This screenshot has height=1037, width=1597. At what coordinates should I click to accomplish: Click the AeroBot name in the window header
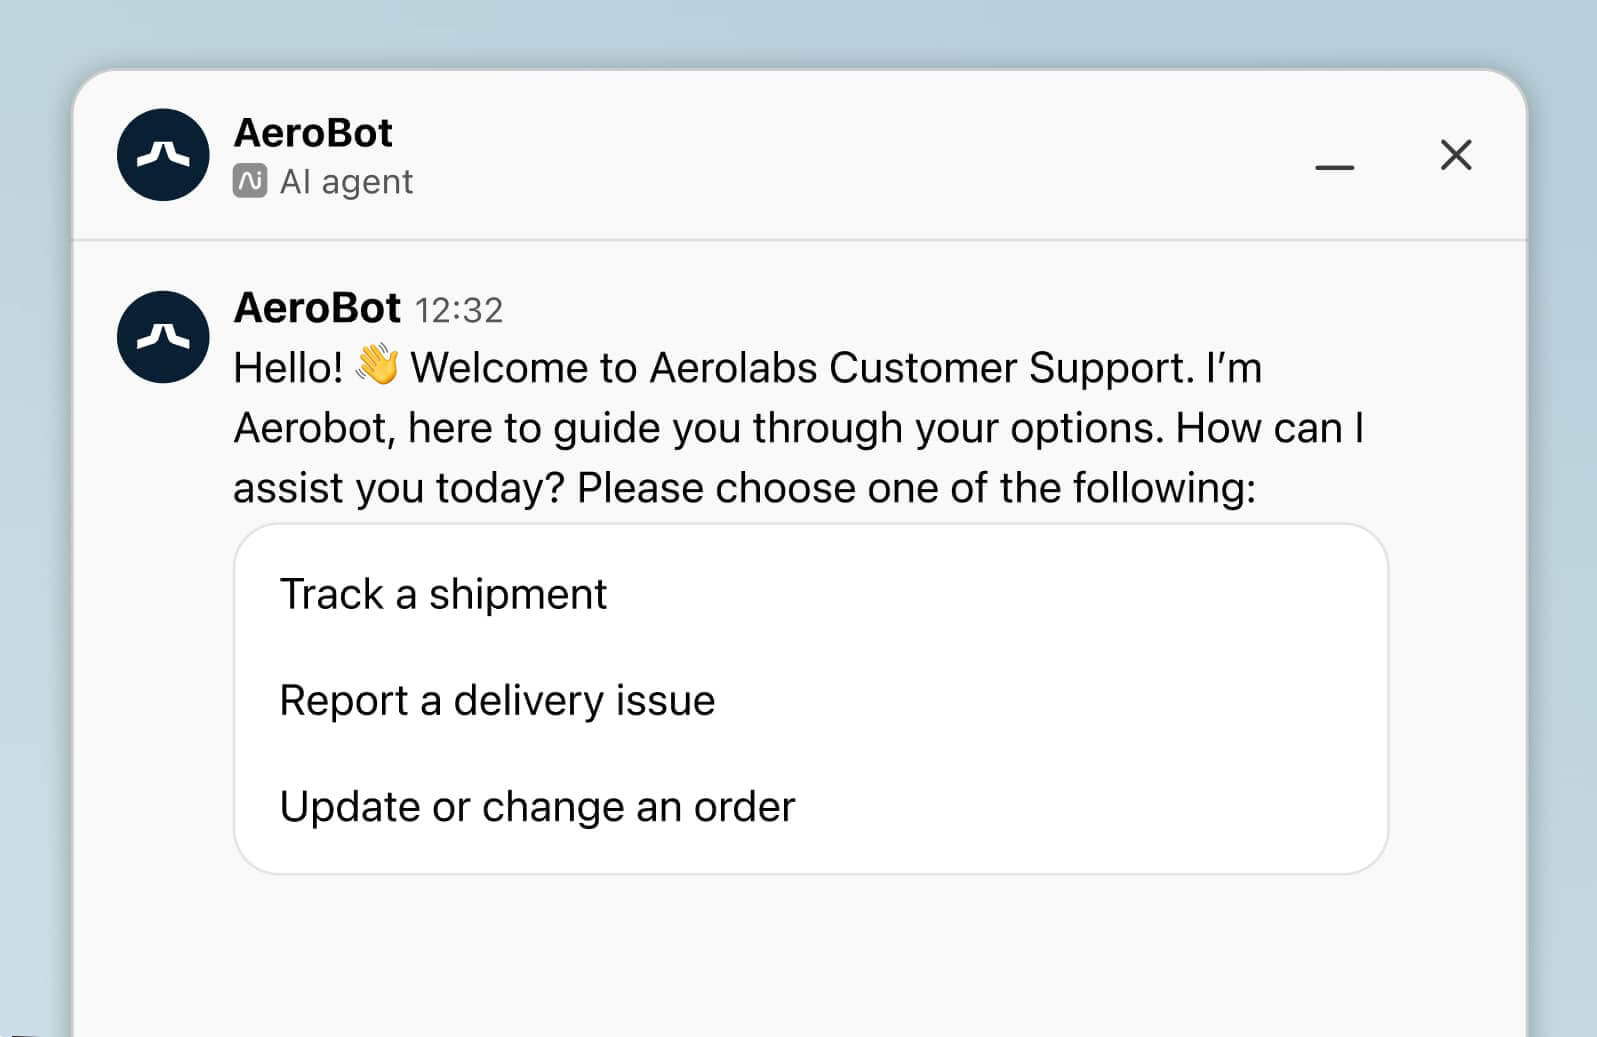pyautogui.click(x=311, y=132)
